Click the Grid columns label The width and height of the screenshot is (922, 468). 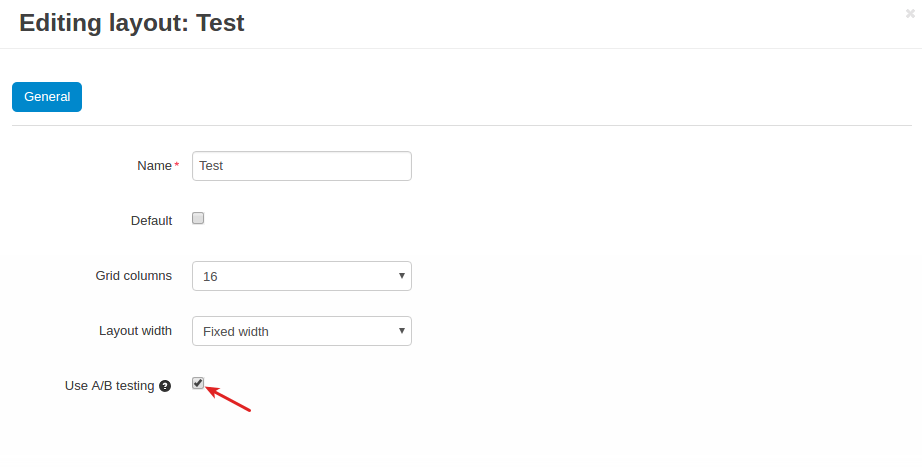click(x=134, y=276)
